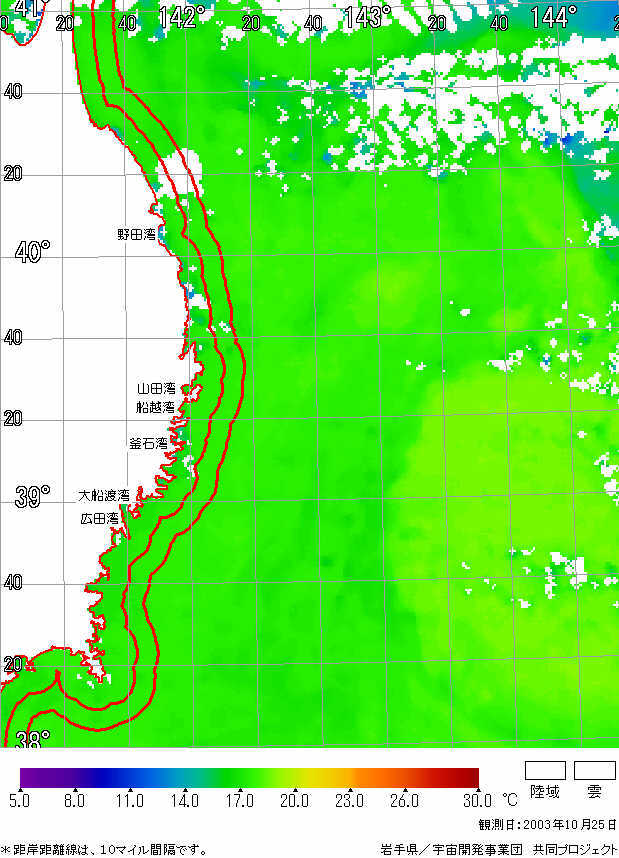Viewport: 619px width, 858px height.
Task: Click the 11.0 scale value
Action: (x=129, y=801)
